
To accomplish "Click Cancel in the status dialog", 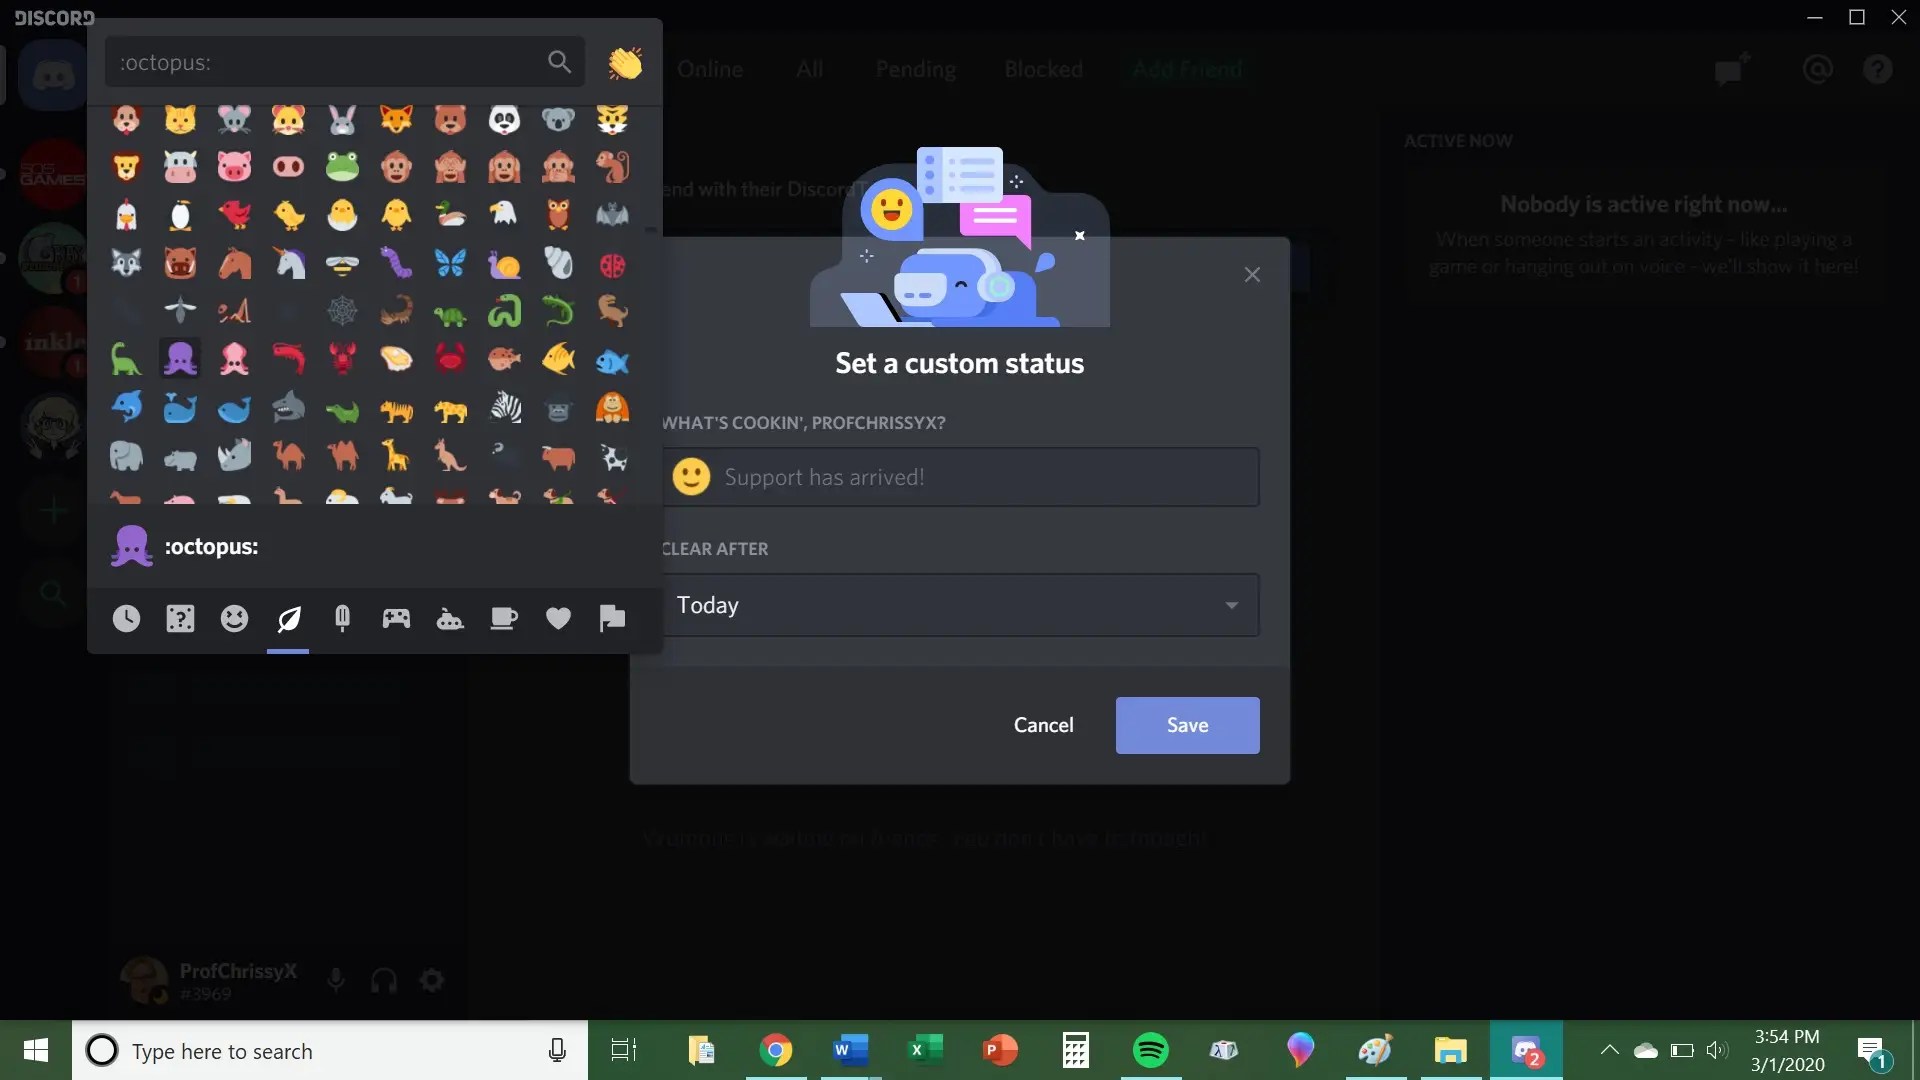I will [1043, 725].
